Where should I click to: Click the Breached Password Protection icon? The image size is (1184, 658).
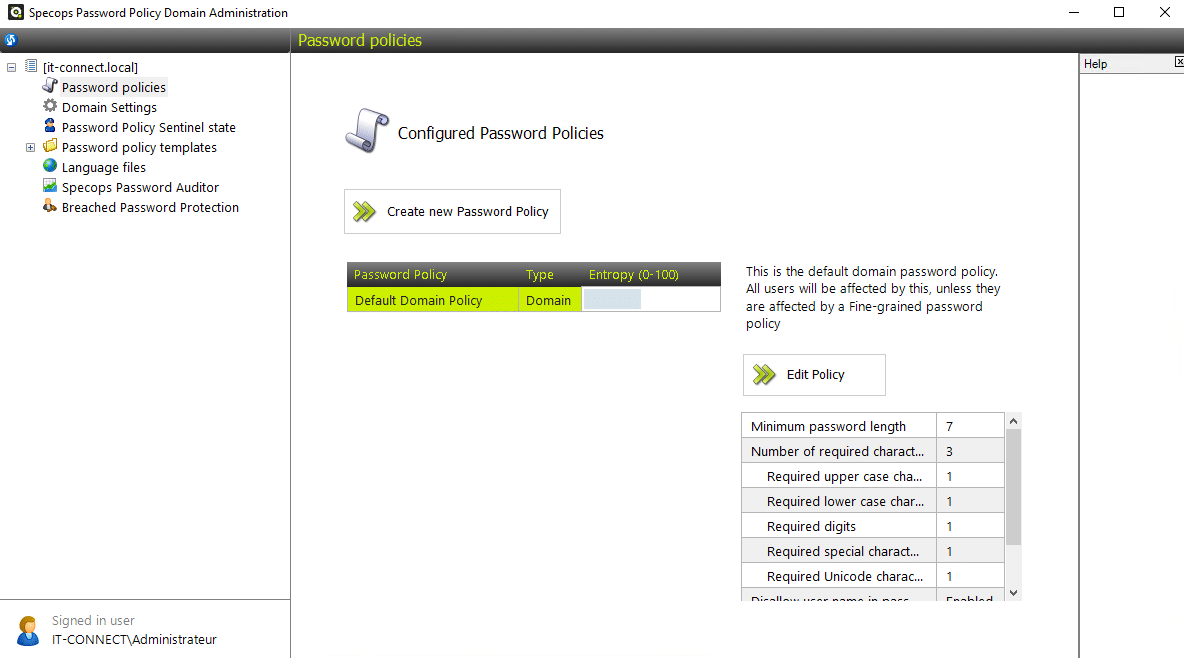coord(50,207)
